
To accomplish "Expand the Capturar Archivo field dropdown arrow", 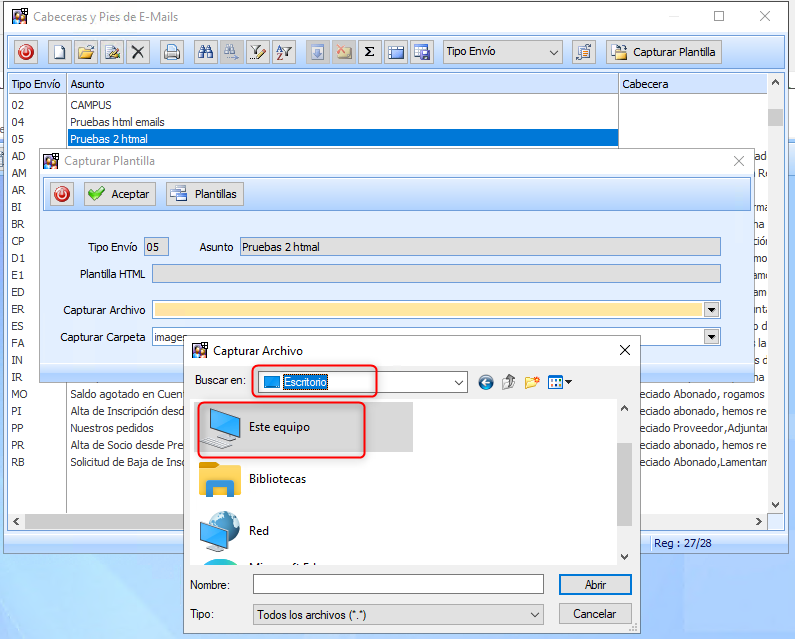I will tap(711, 310).
